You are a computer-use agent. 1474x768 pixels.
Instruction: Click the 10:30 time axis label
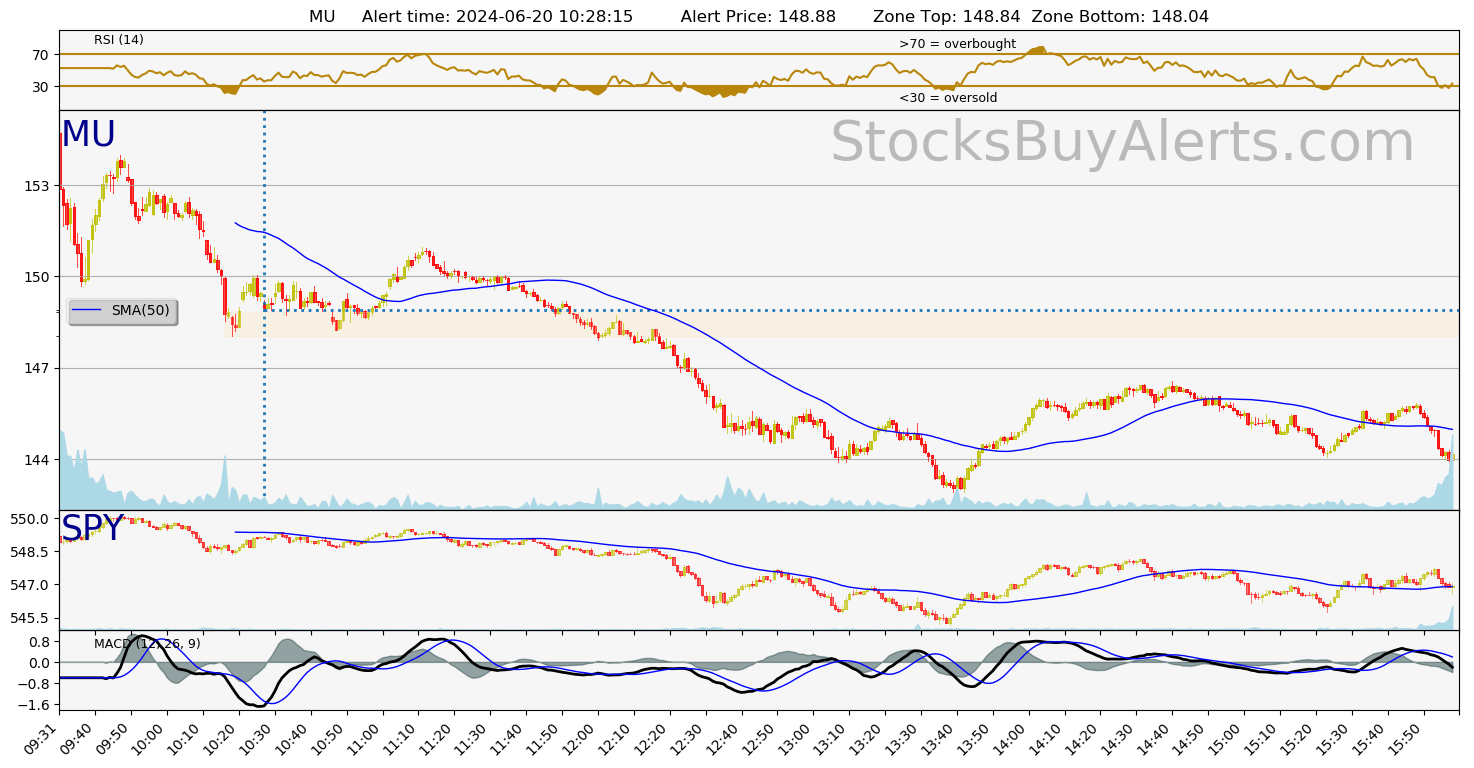pyautogui.click(x=257, y=738)
